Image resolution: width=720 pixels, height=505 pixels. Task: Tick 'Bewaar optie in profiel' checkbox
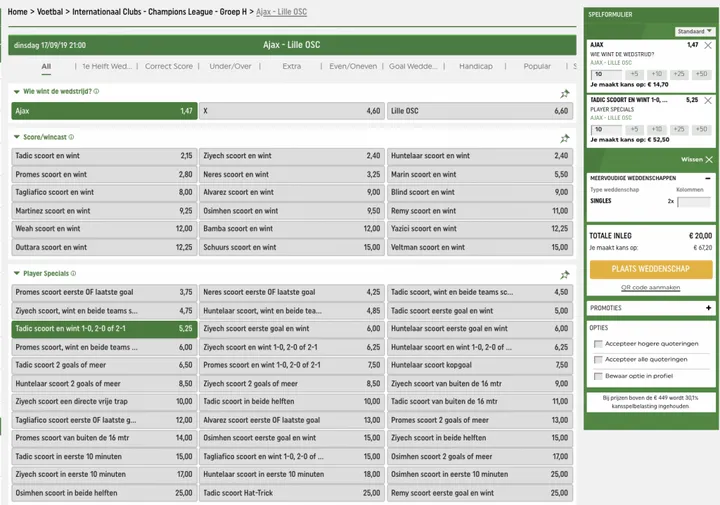point(598,375)
